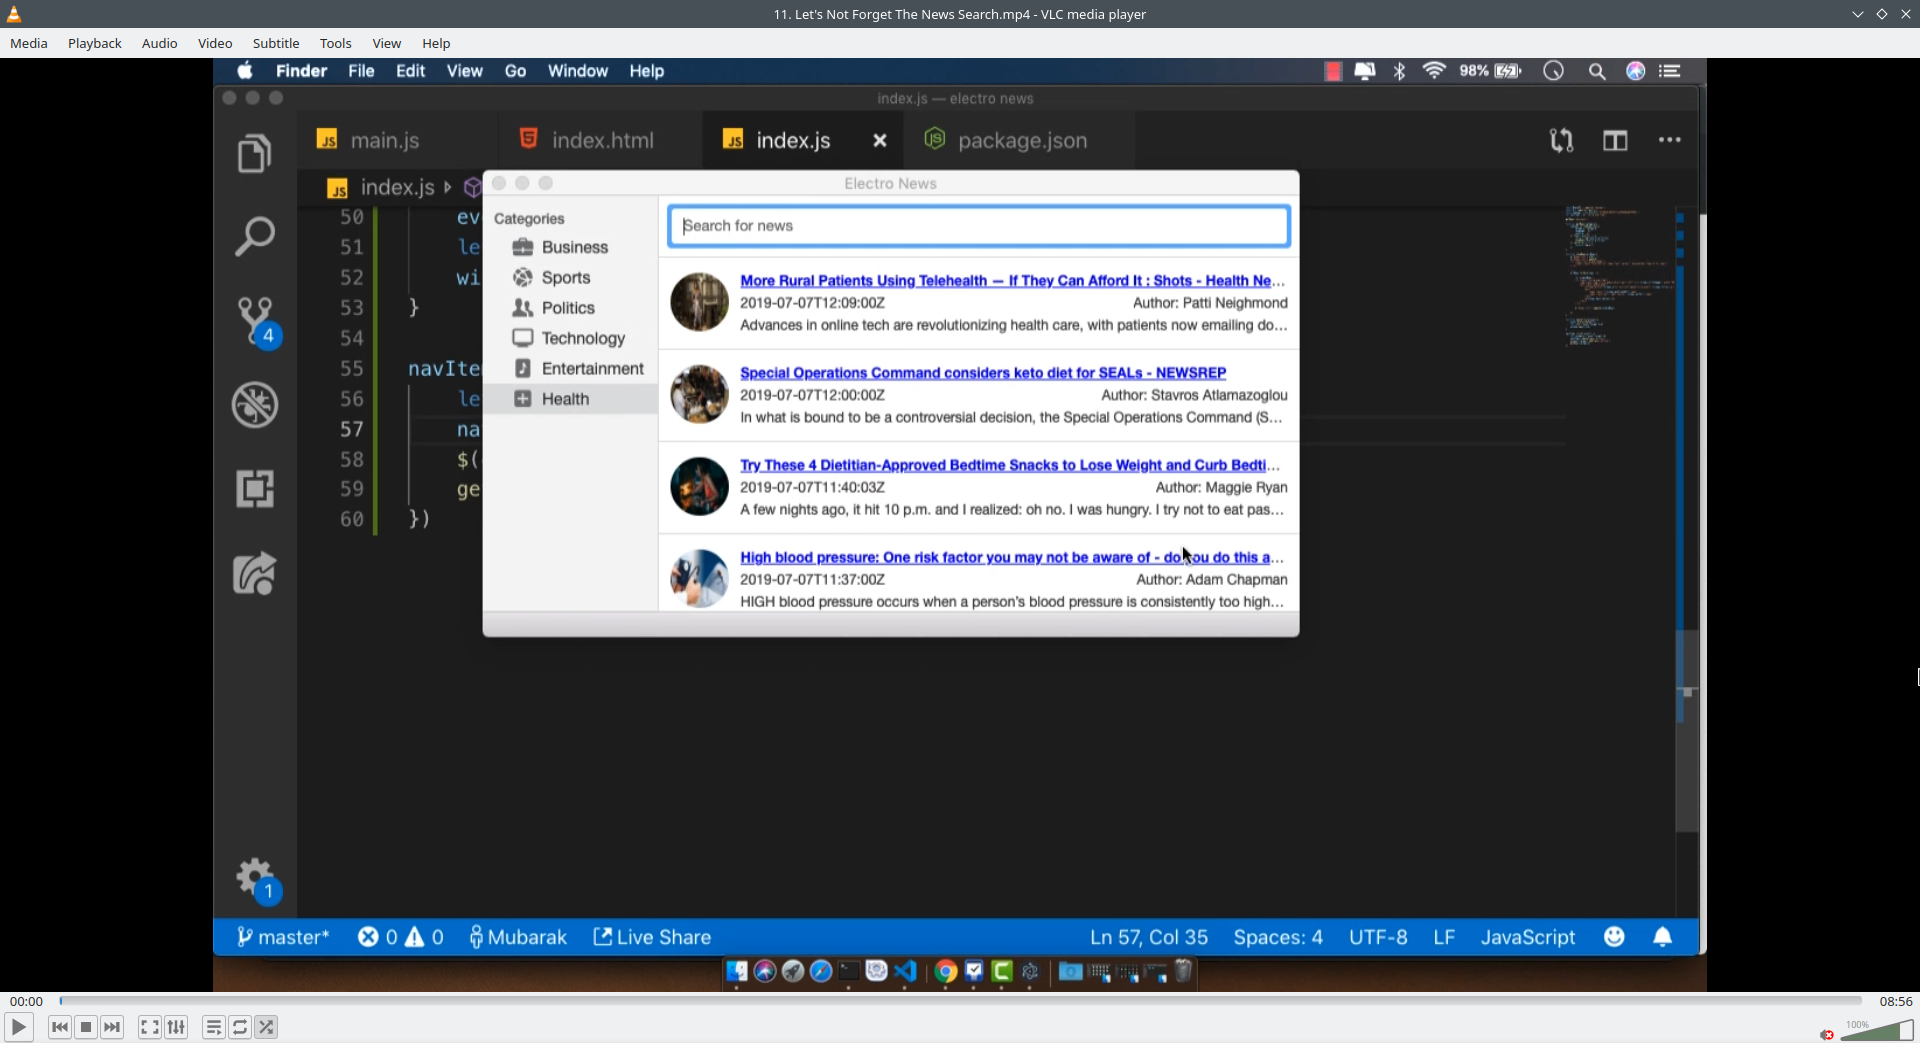Open the Special Operations keto diet link
This screenshot has height=1043, width=1920.
983,373
